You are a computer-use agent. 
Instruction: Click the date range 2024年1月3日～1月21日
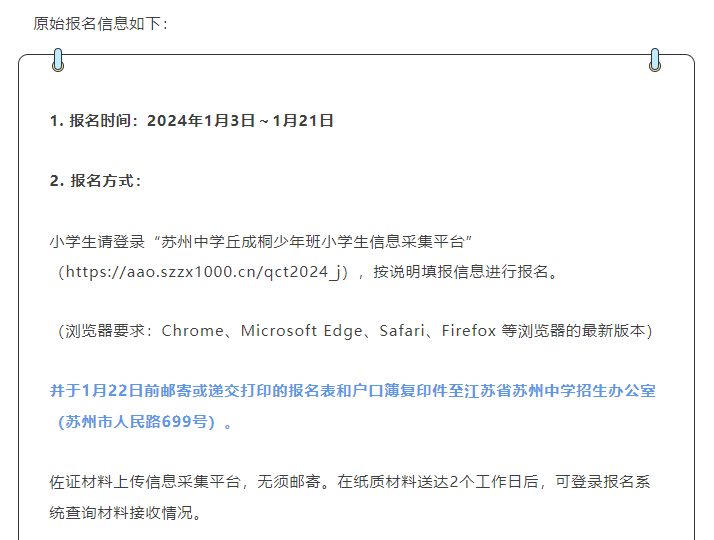coord(240,121)
